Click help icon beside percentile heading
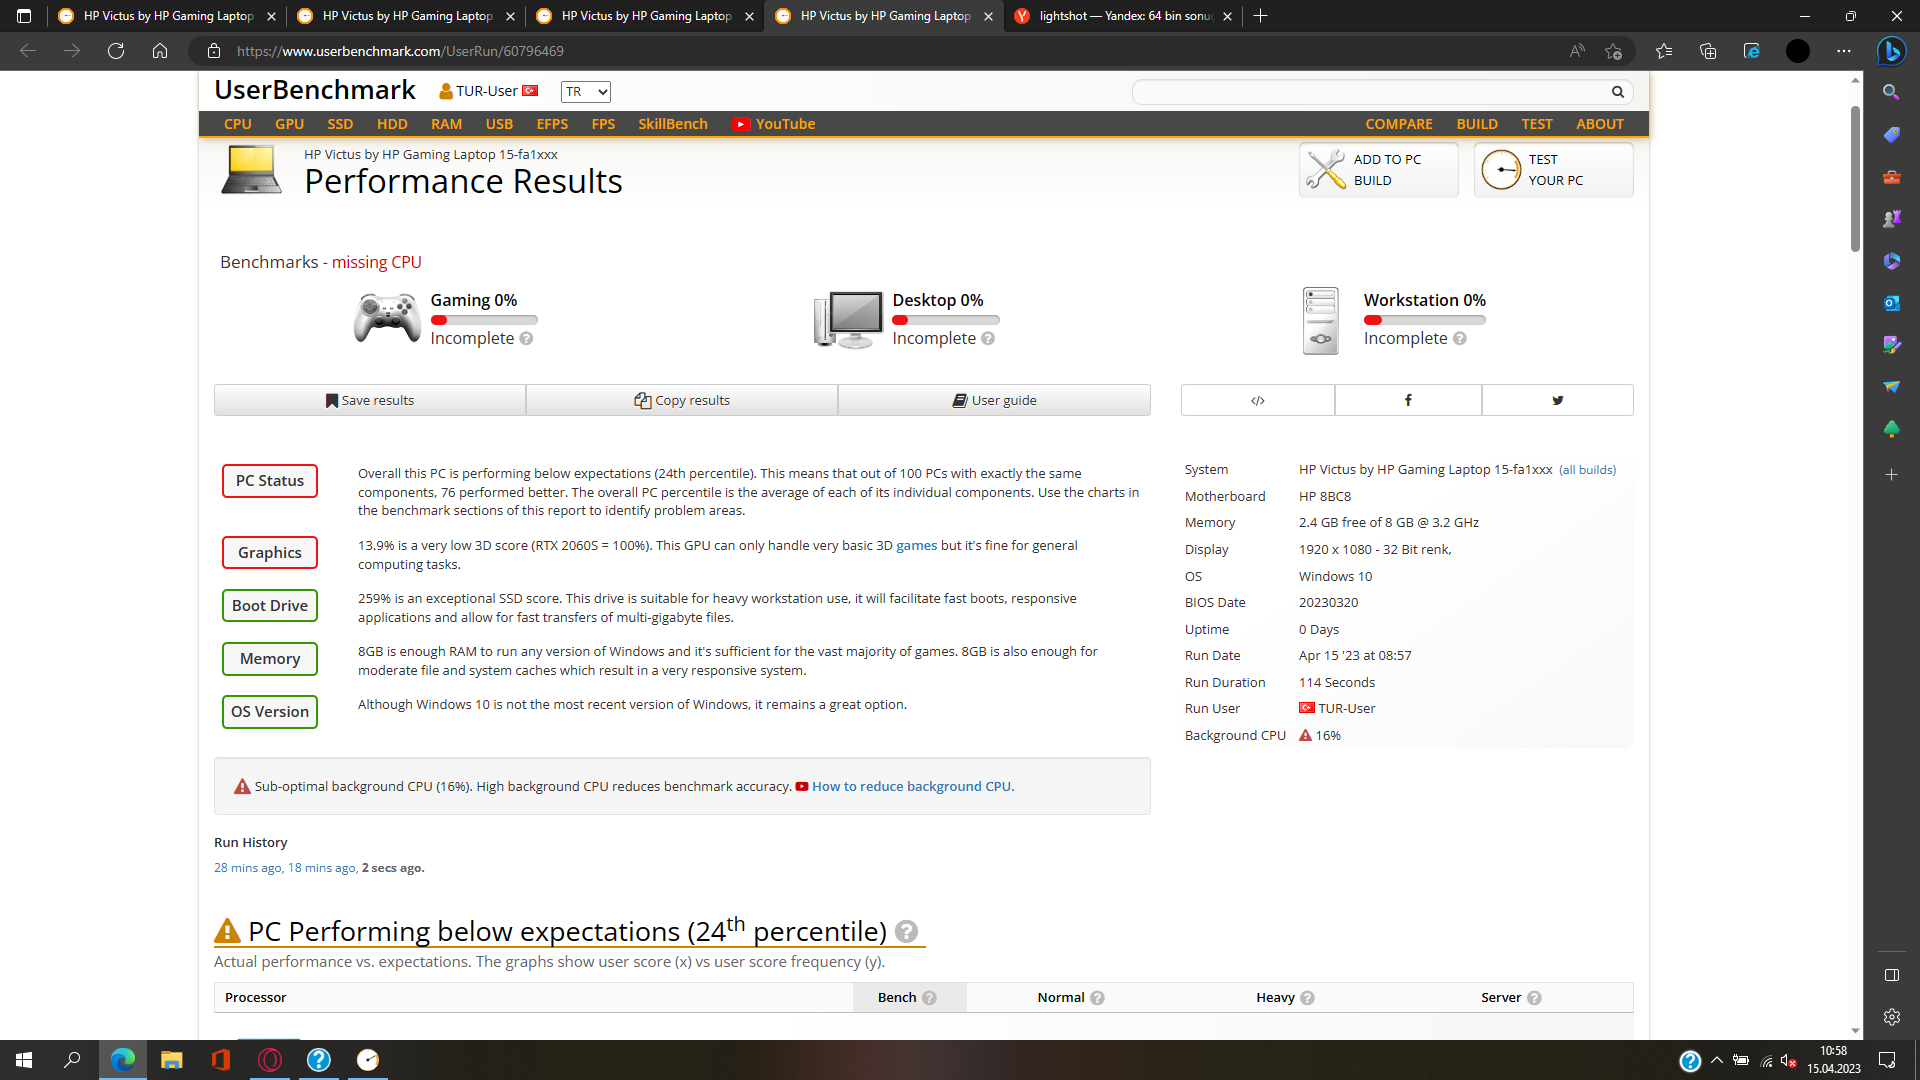 pyautogui.click(x=906, y=931)
